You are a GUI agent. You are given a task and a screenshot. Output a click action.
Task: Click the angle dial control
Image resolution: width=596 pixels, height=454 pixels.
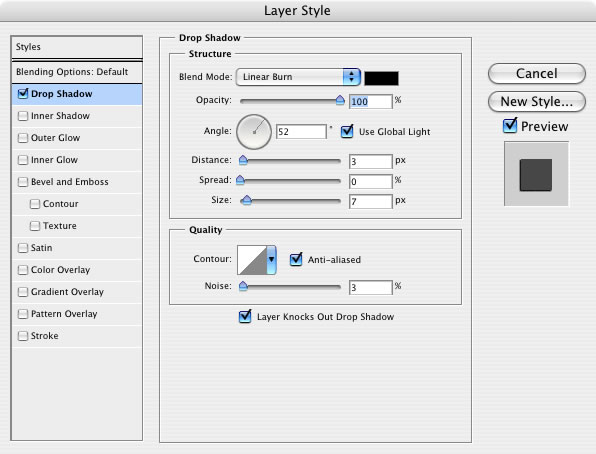[x=254, y=132]
